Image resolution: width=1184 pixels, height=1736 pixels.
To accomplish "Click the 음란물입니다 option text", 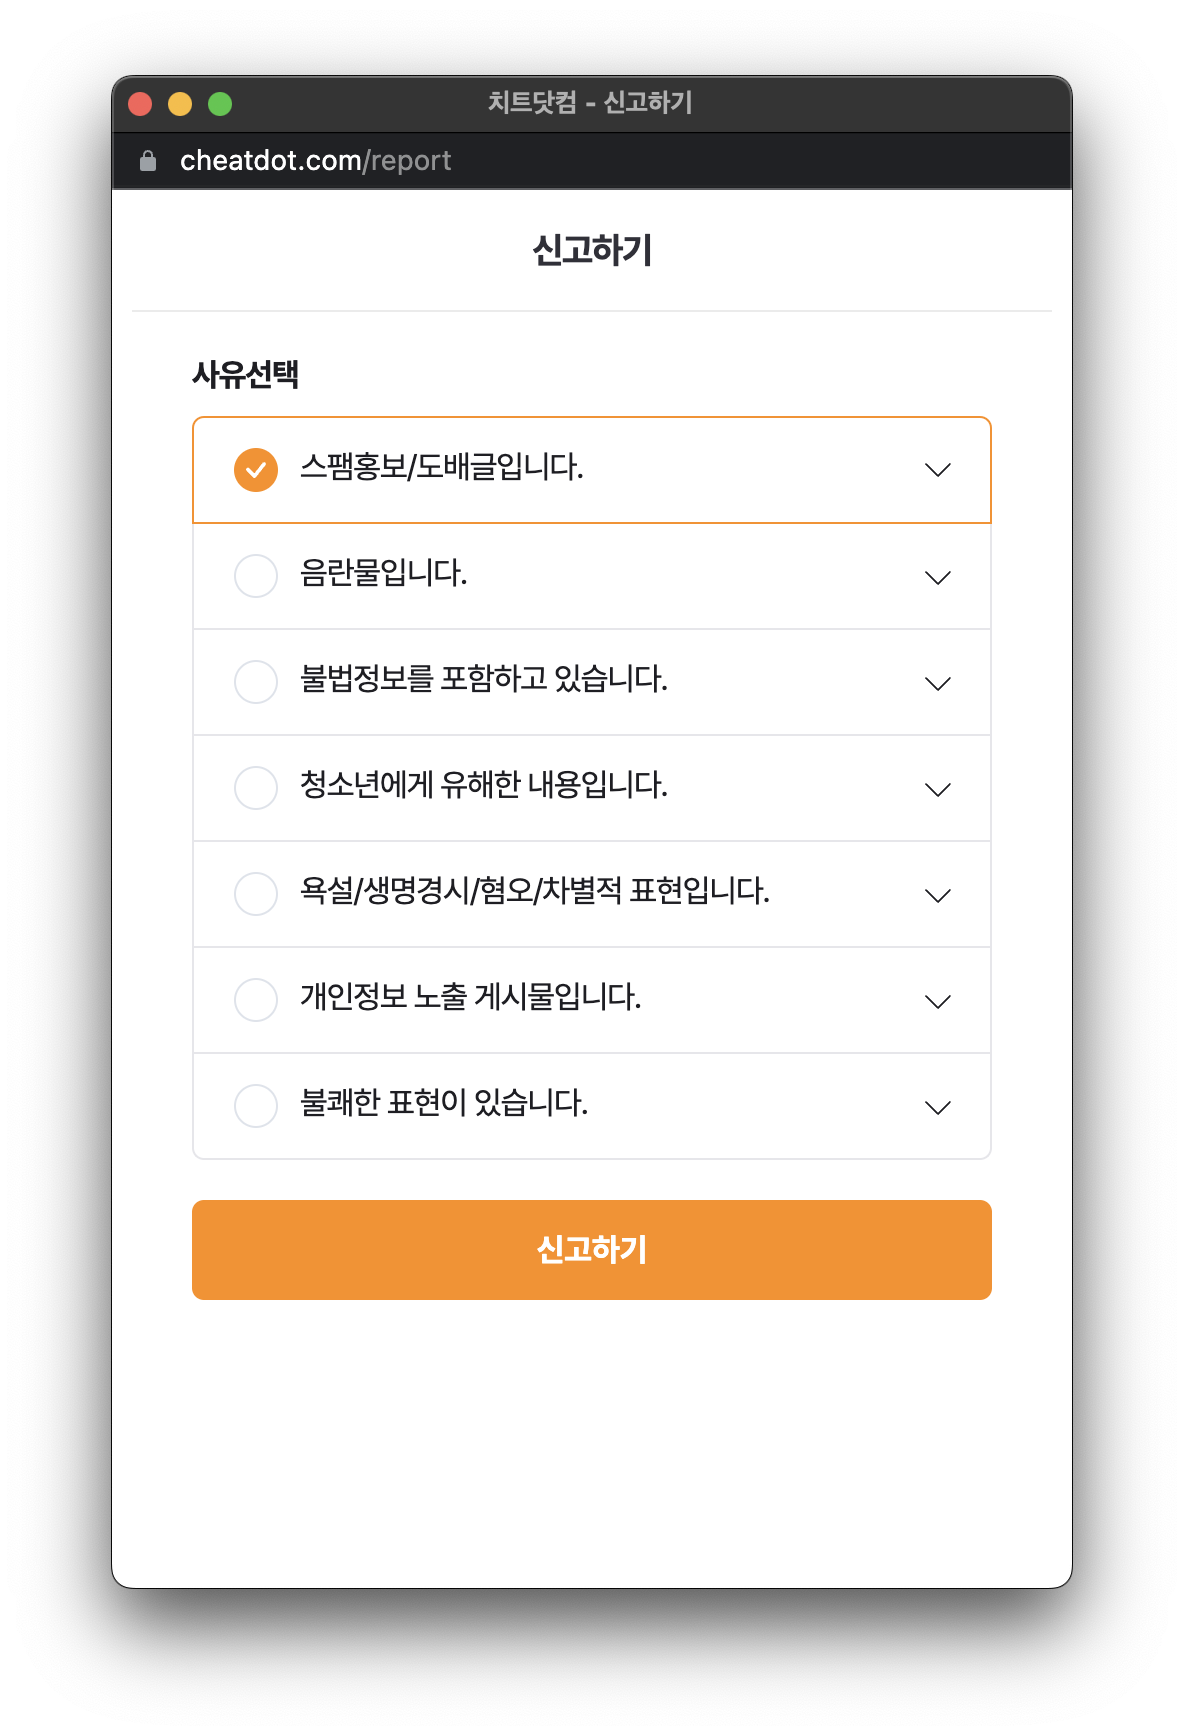I will pos(384,574).
